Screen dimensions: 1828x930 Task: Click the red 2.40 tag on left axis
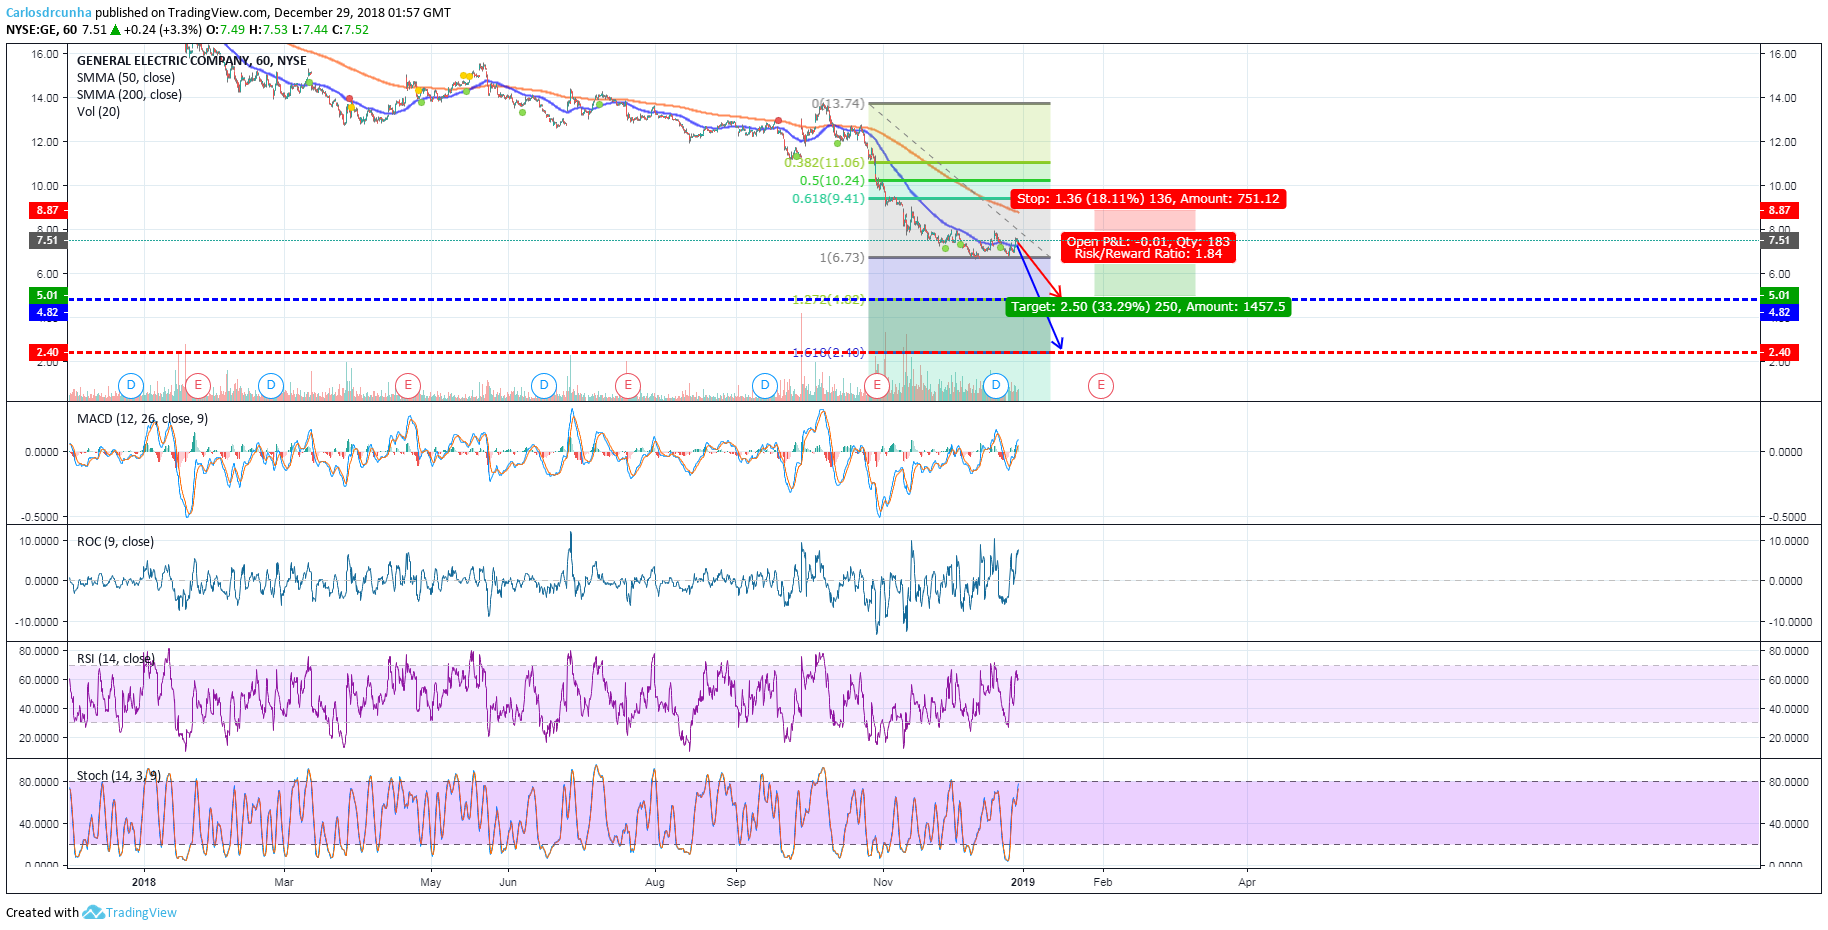47,353
